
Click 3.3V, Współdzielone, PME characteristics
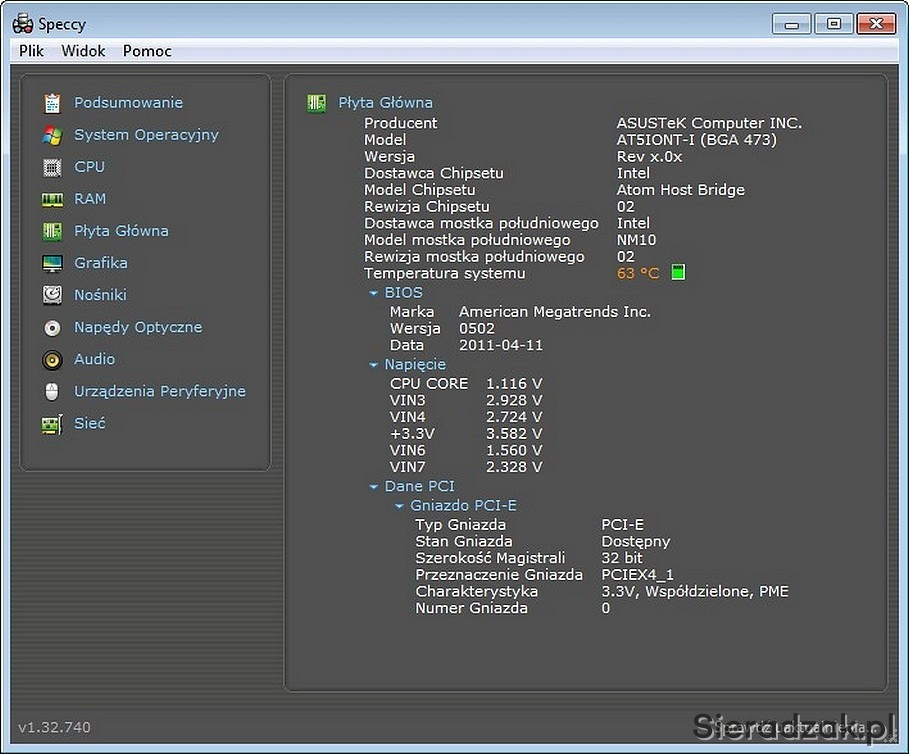695,592
